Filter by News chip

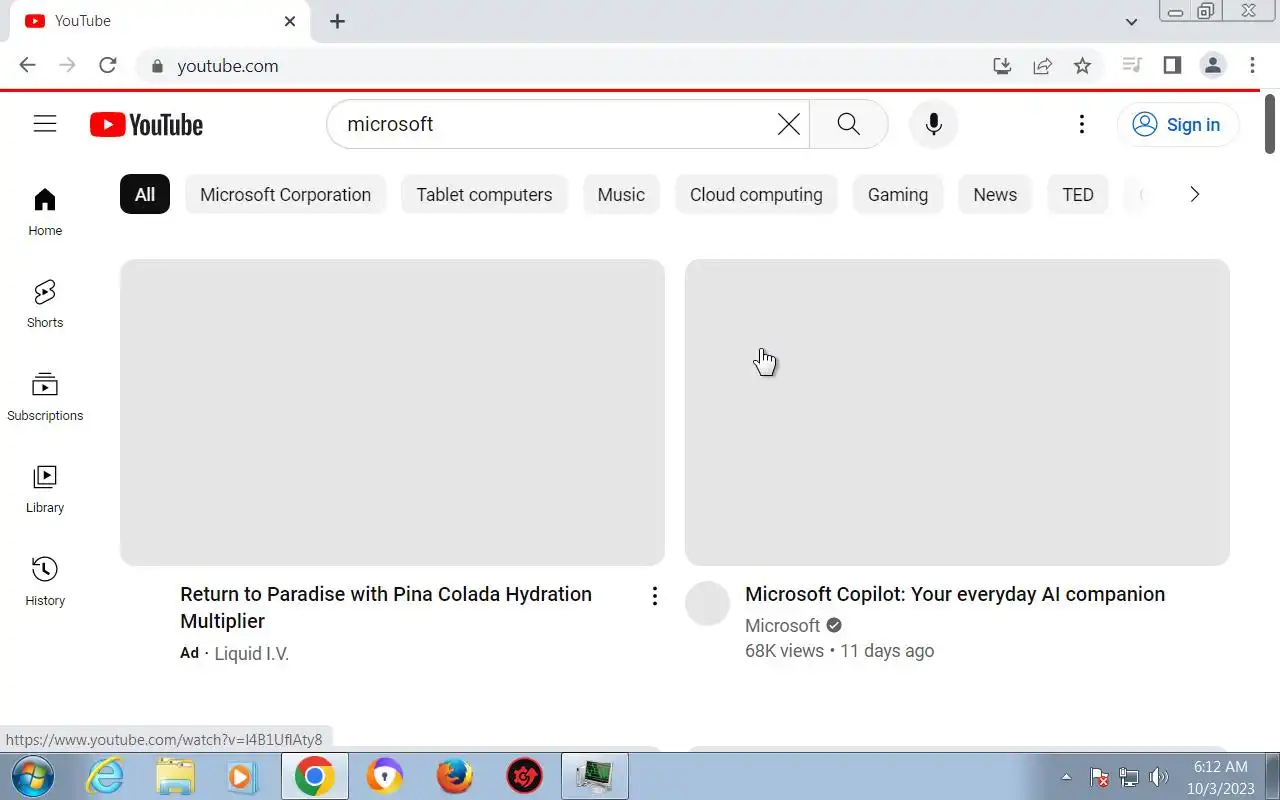pyautogui.click(x=995, y=194)
